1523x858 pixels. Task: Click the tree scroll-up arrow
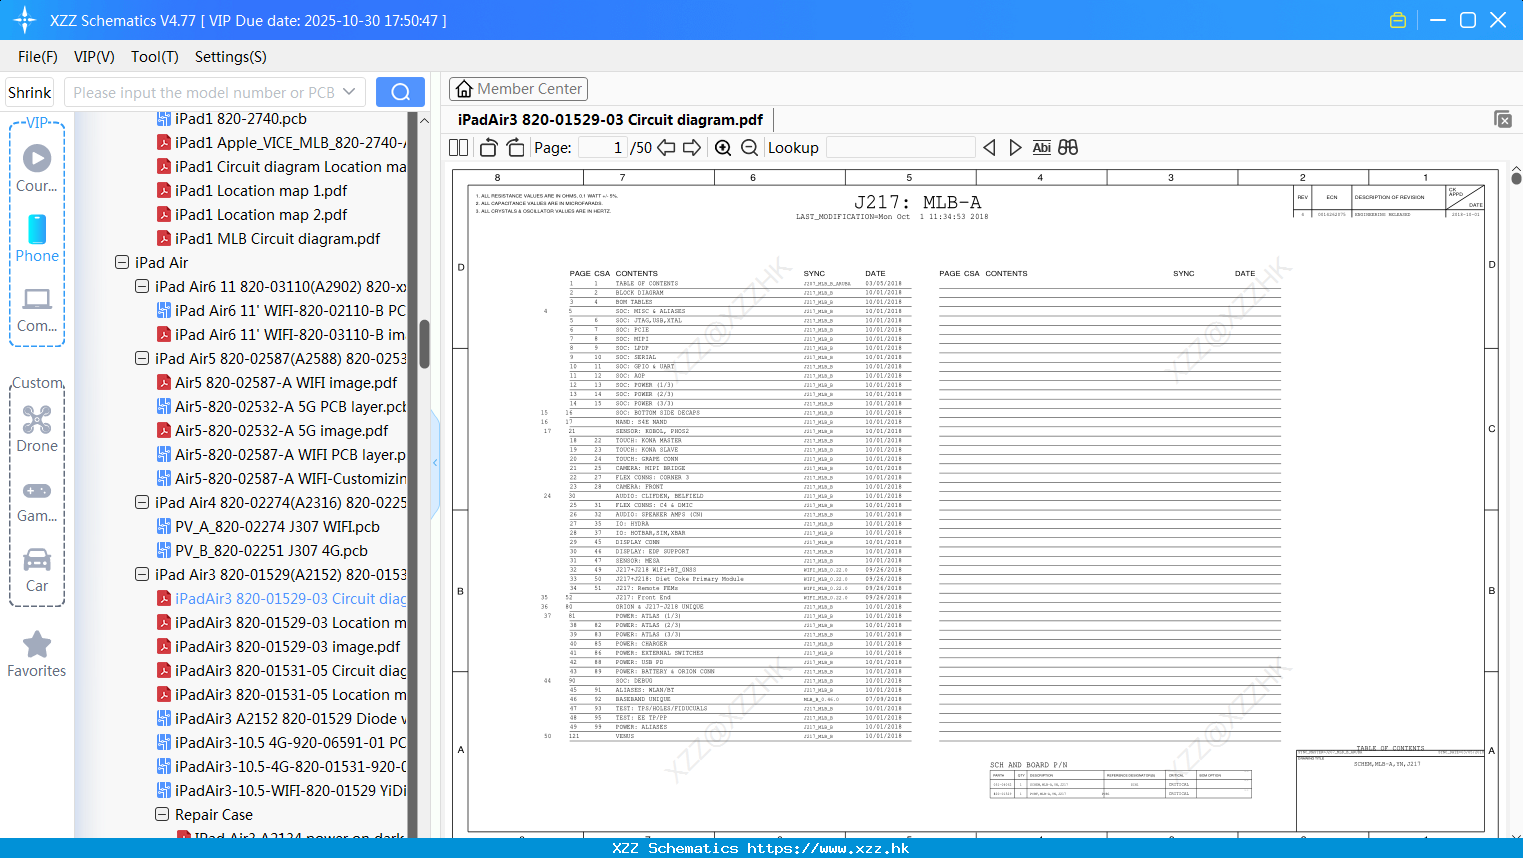click(x=424, y=120)
